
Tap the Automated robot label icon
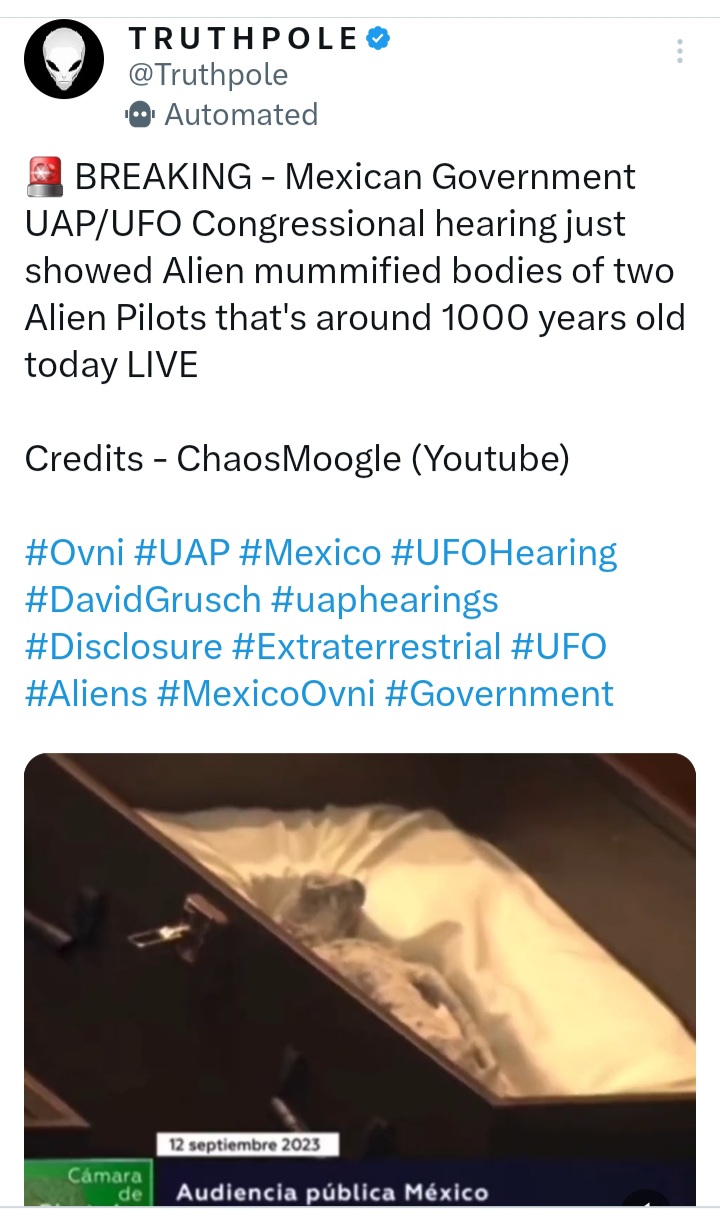pyautogui.click(x=141, y=115)
